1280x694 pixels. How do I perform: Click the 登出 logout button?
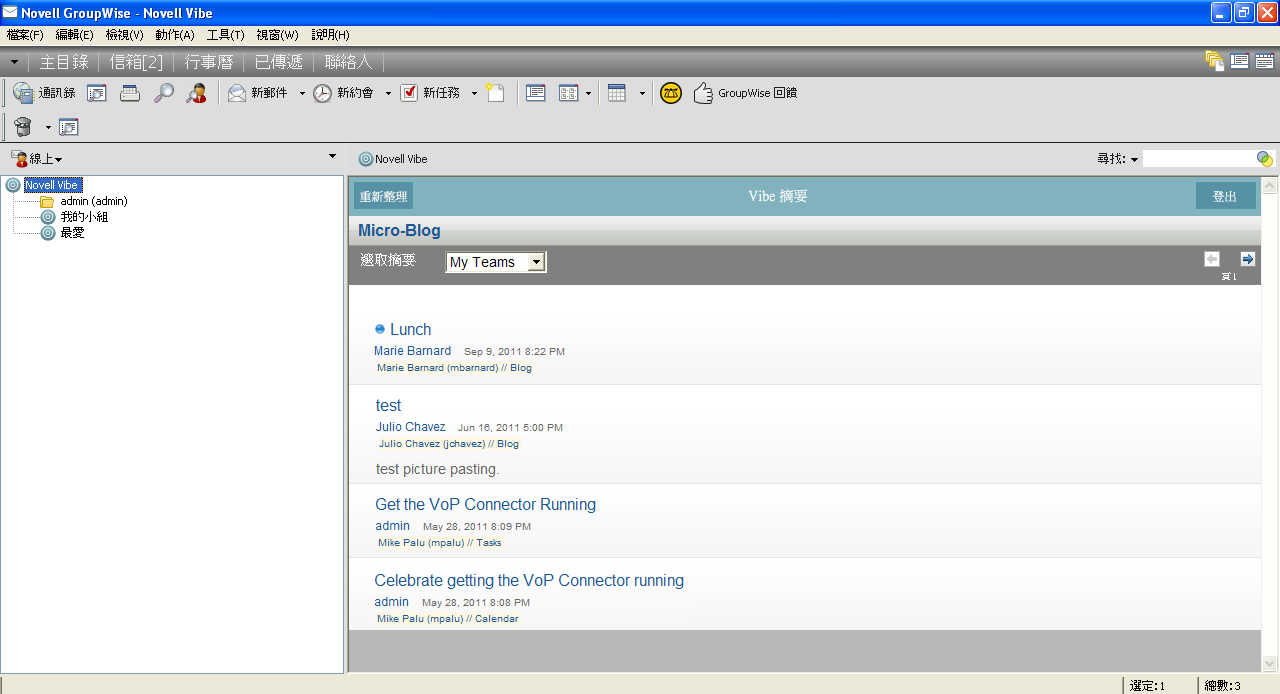pos(1225,196)
